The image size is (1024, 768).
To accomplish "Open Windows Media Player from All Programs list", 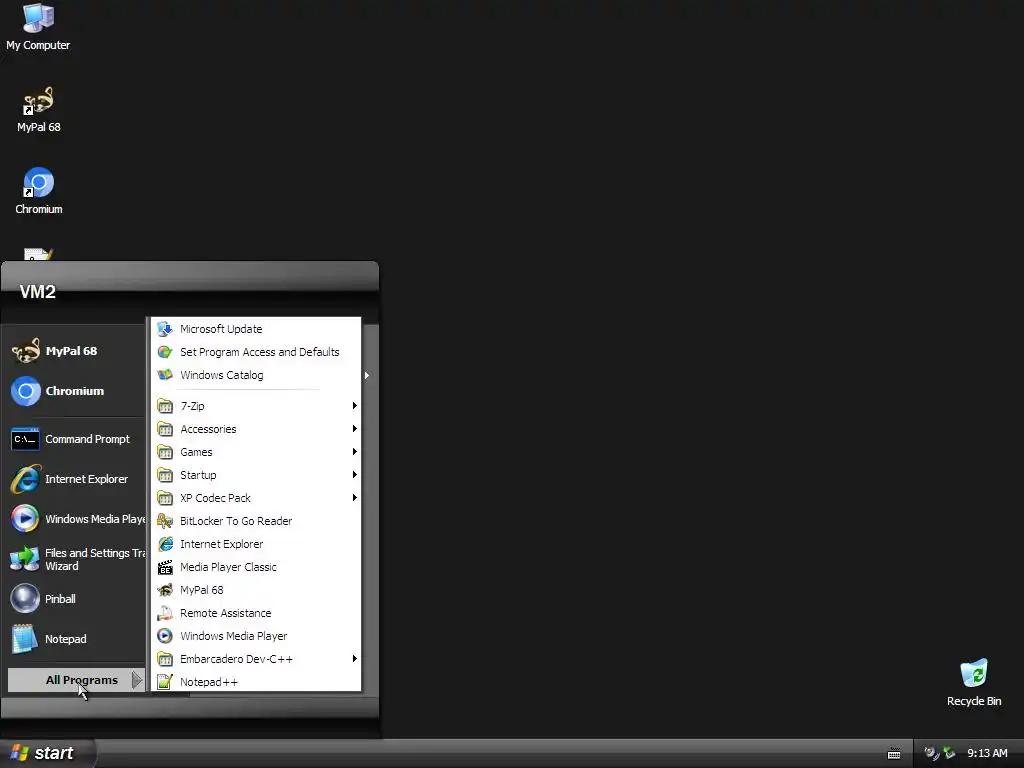I will click(x=256, y=636).
